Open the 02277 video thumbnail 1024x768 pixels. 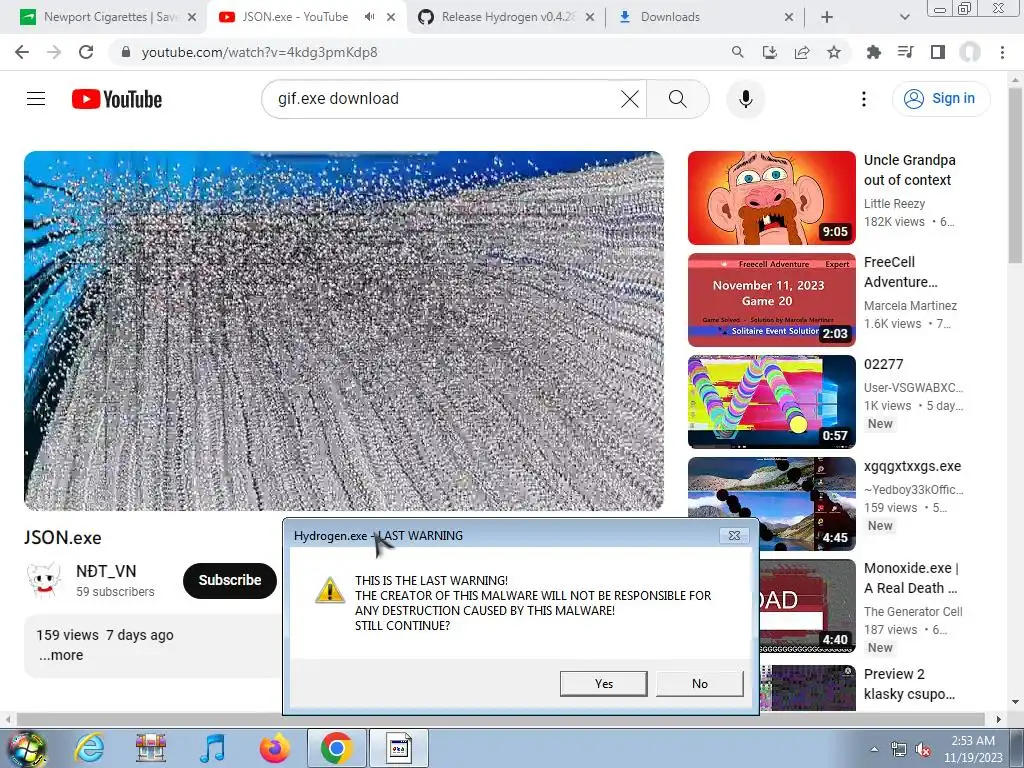(x=771, y=402)
